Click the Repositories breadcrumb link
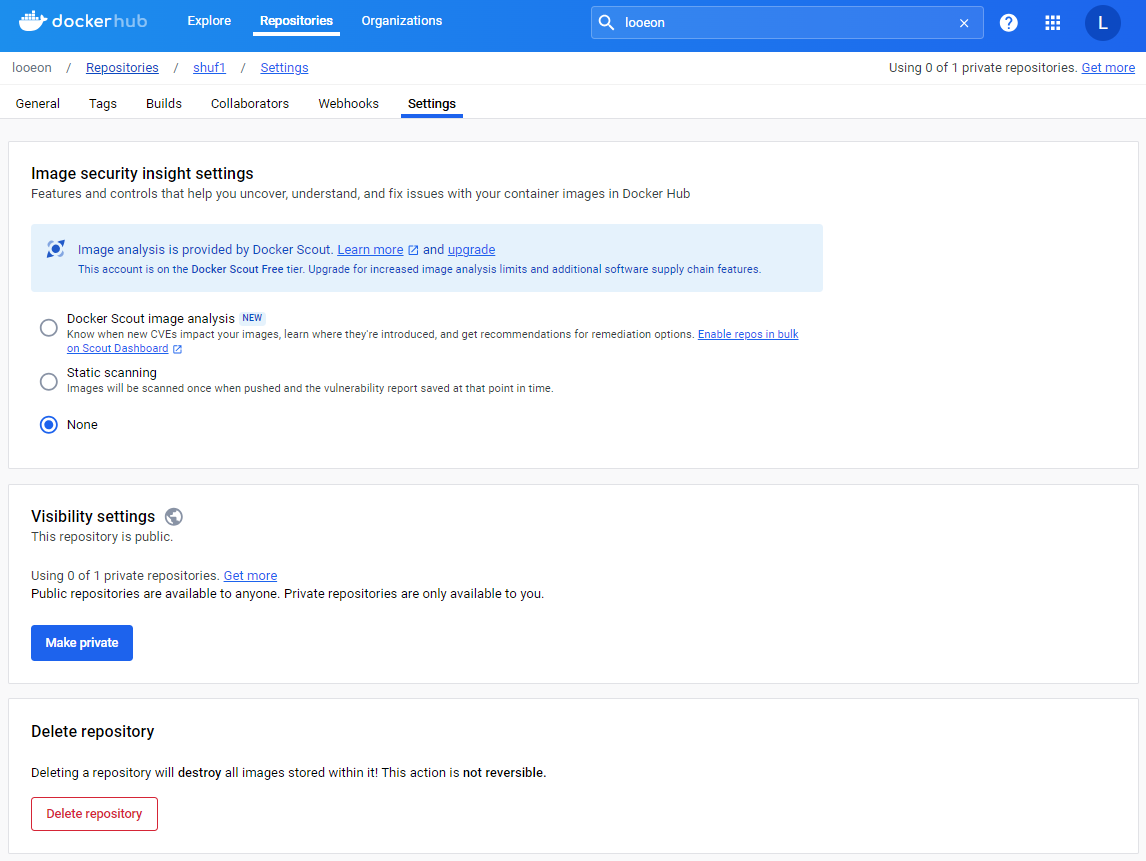This screenshot has height=861, width=1146. click(122, 68)
